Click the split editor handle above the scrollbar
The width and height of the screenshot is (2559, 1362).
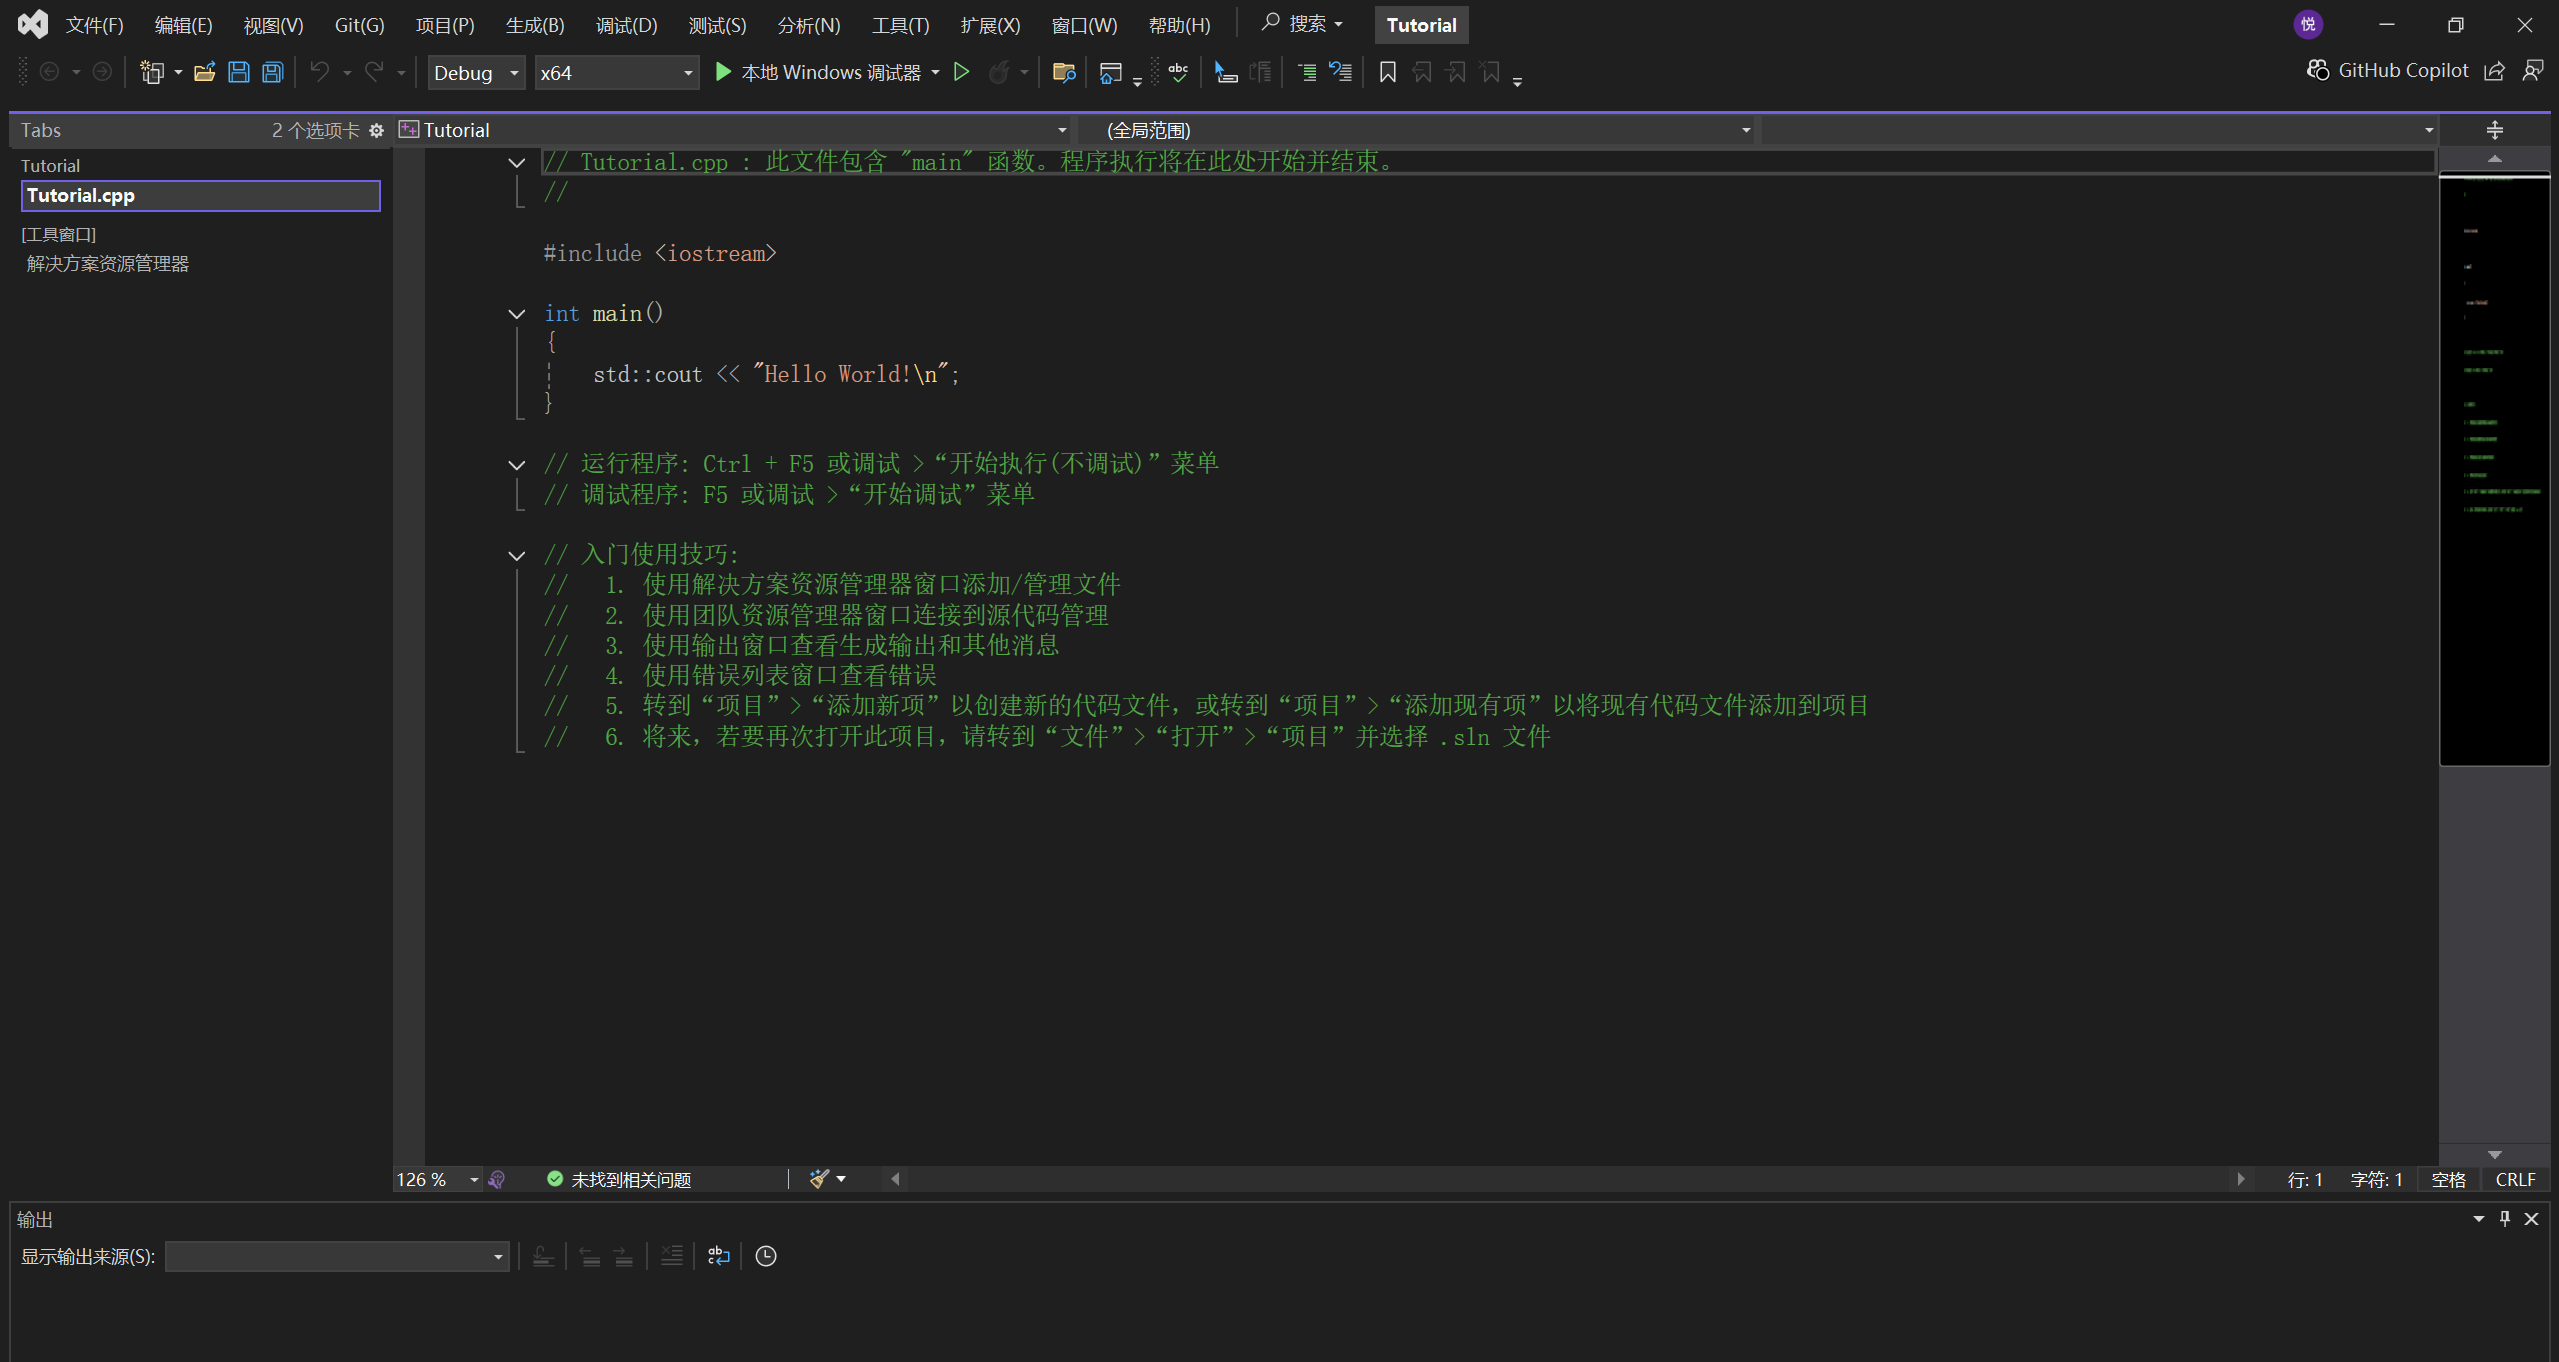click(2495, 130)
